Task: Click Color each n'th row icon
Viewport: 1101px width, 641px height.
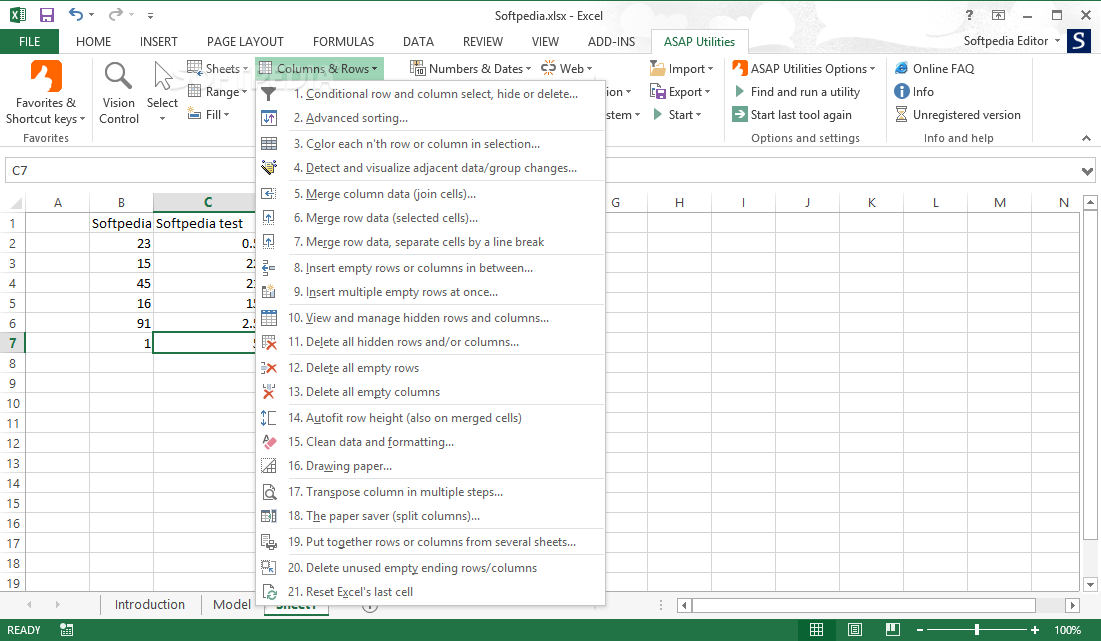Action: click(268, 144)
